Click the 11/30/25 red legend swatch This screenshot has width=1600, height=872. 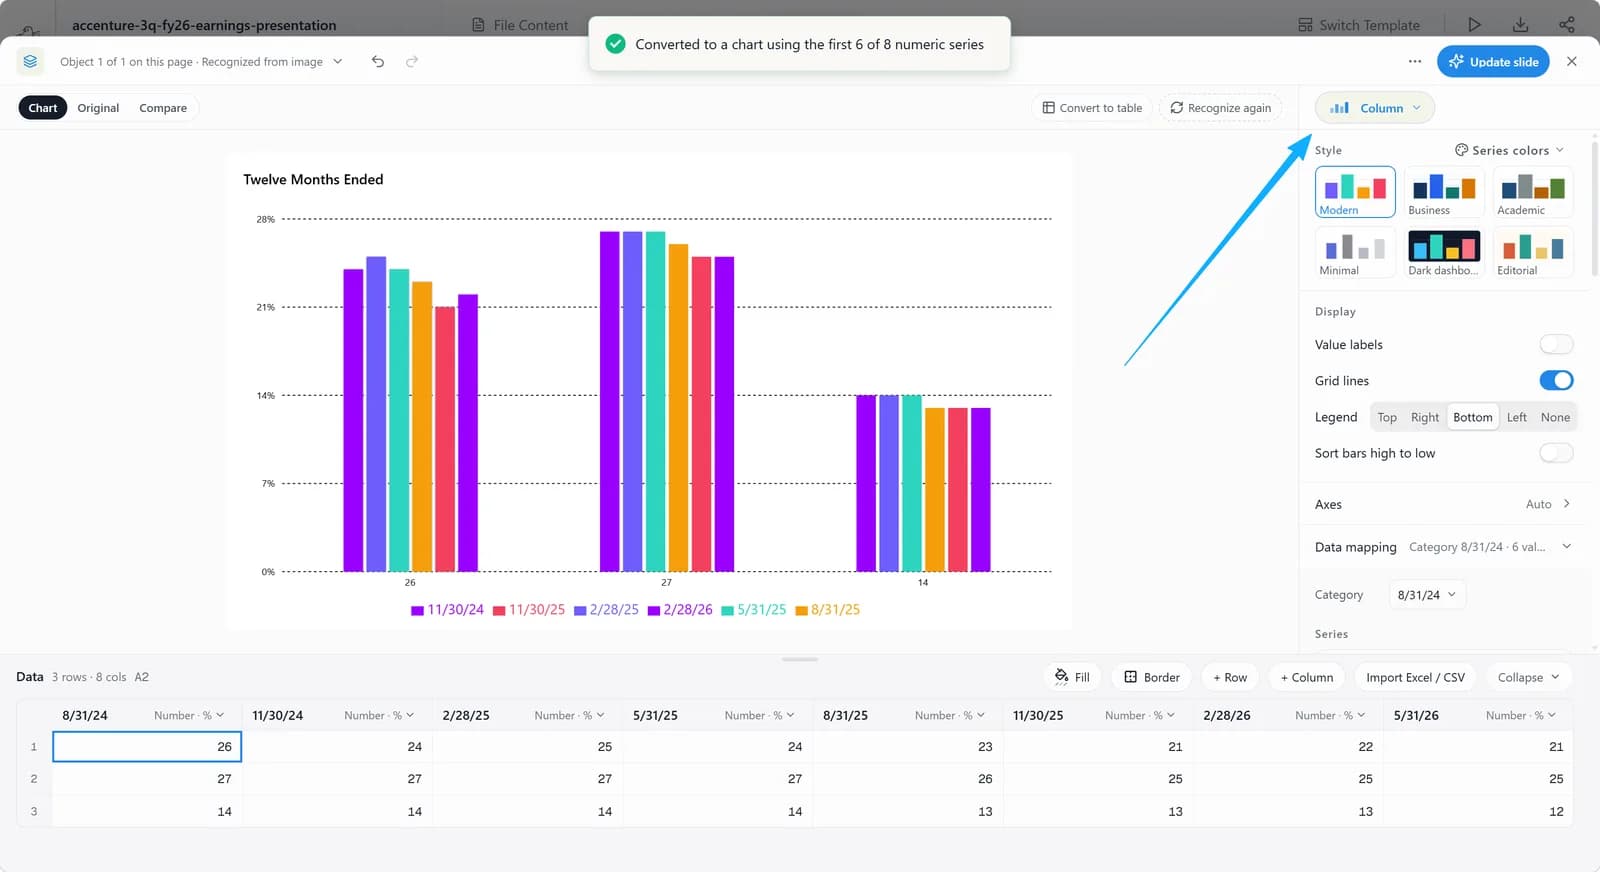tap(499, 610)
